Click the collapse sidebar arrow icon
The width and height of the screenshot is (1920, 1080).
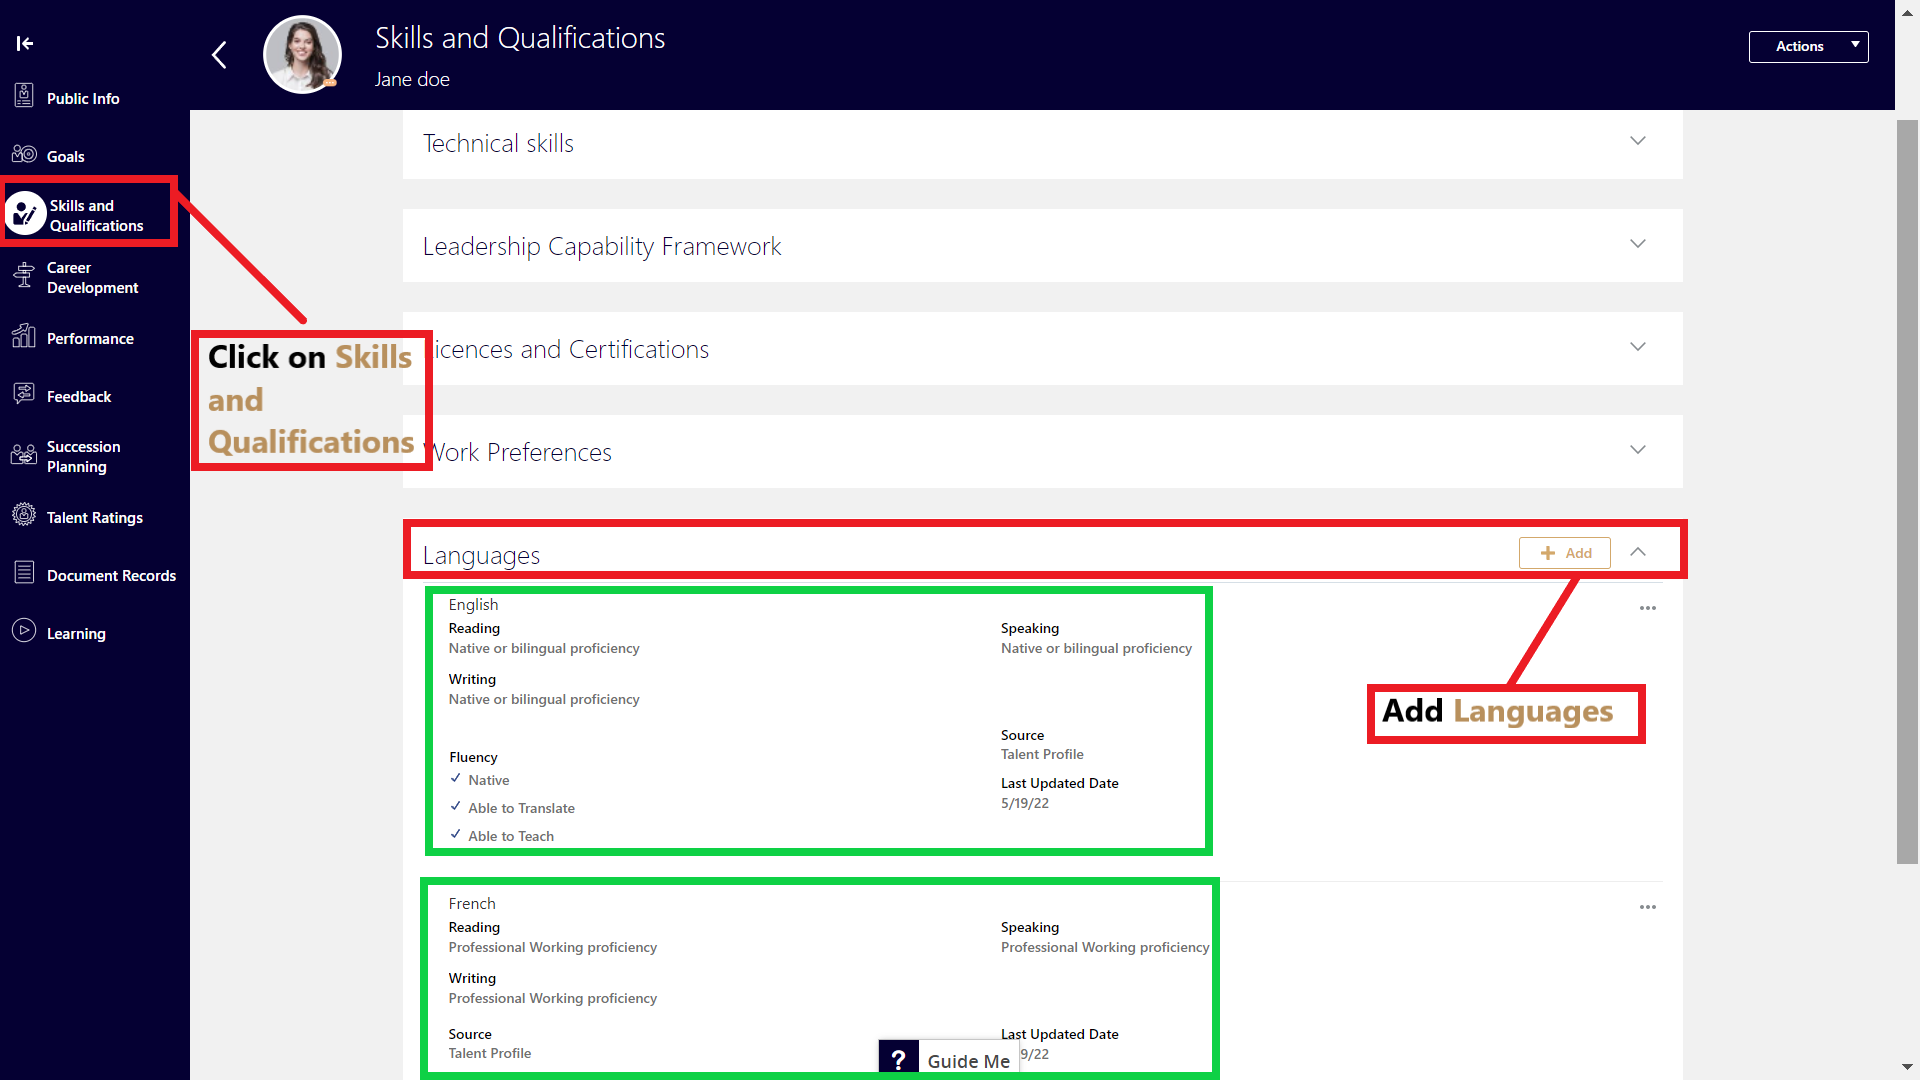click(x=25, y=43)
